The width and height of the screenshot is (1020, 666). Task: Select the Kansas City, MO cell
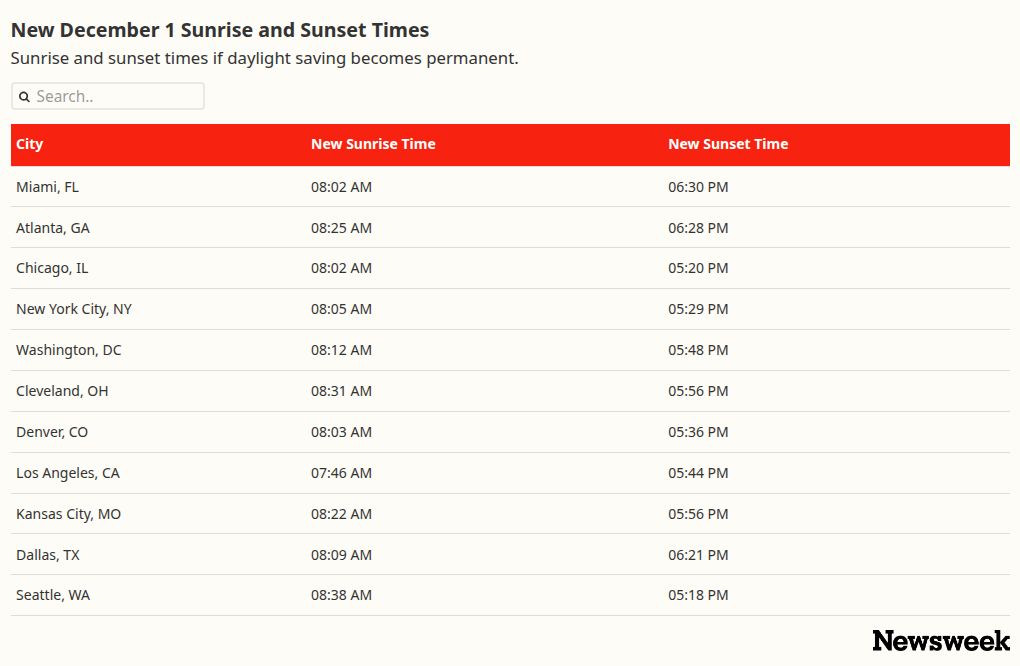tap(69, 514)
